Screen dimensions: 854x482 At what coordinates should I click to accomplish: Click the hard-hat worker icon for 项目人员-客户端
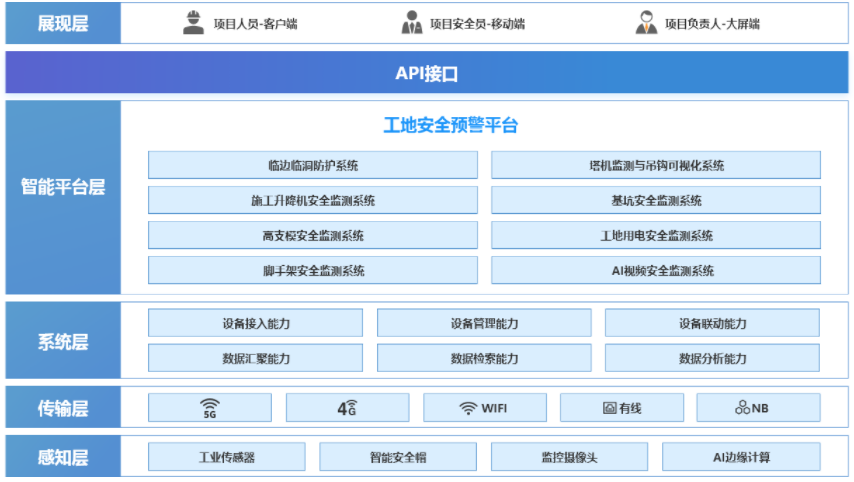point(194,22)
